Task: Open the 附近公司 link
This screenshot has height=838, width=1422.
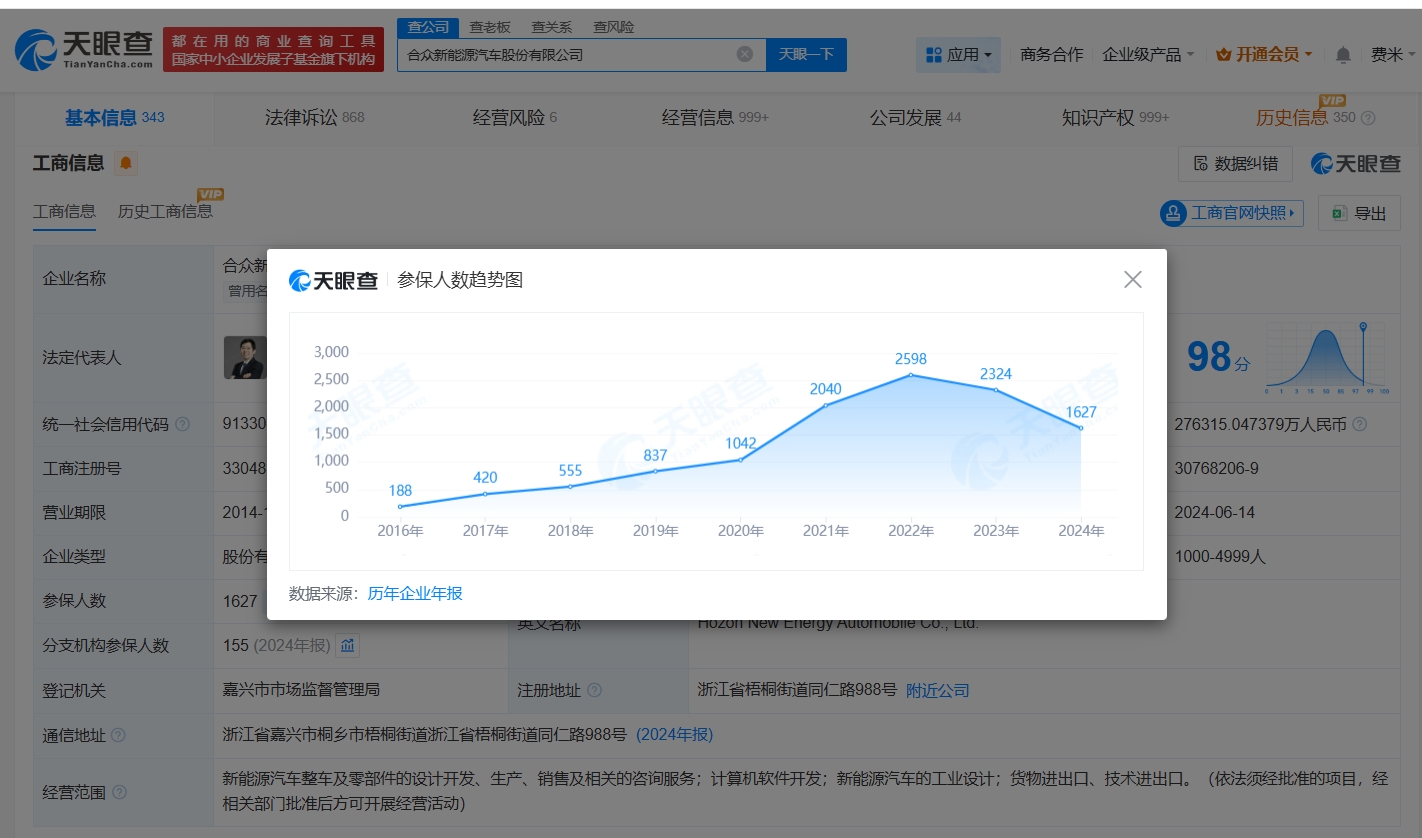Action: [937, 690]
